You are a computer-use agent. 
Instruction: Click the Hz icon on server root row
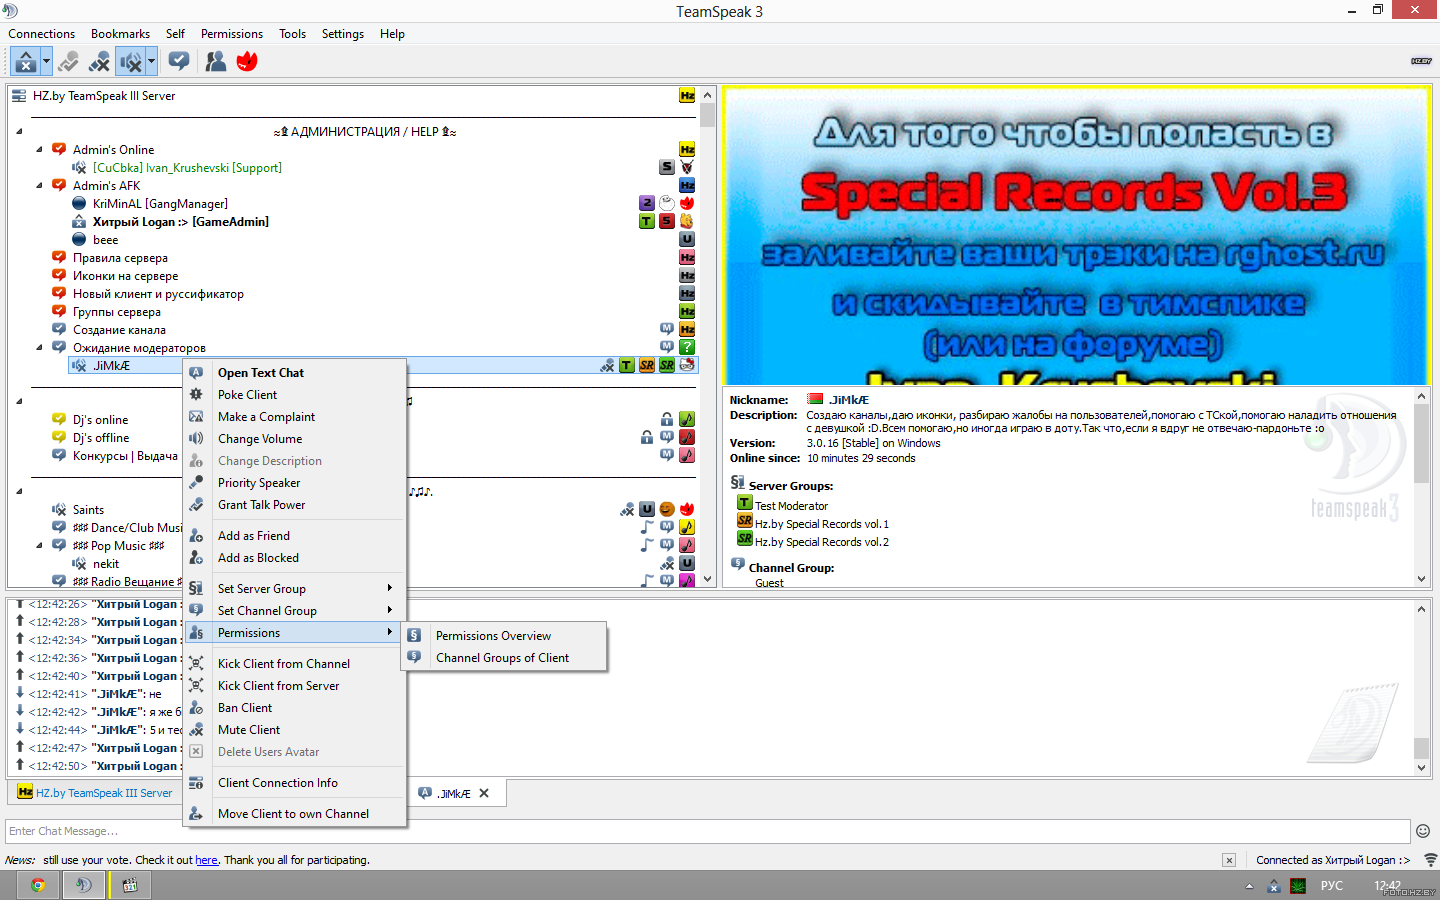point(687,96)
